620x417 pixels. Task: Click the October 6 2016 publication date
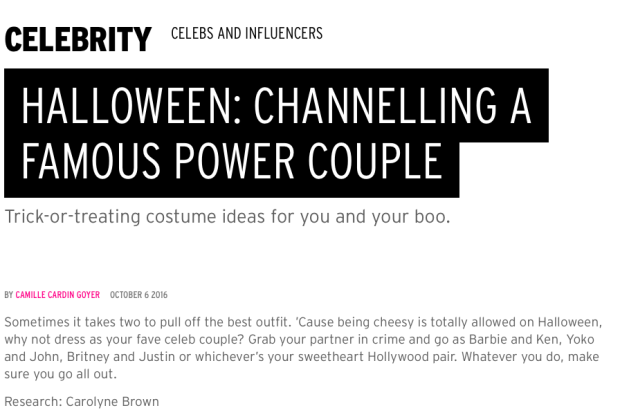point(138,295)
